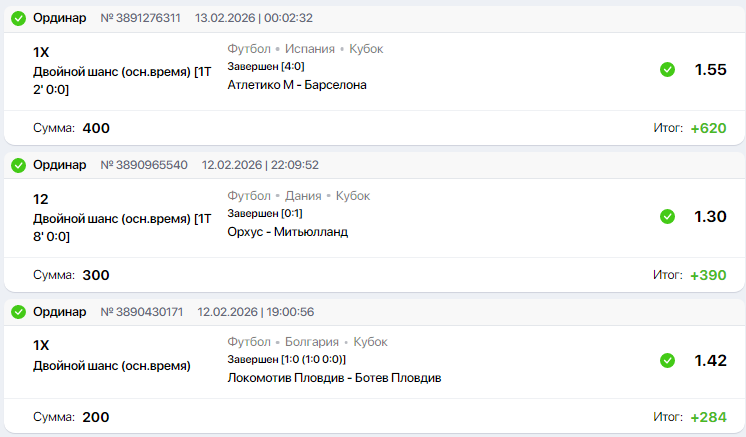Click result total +284
The image size is (746, 437).
(x=708, y=417)
